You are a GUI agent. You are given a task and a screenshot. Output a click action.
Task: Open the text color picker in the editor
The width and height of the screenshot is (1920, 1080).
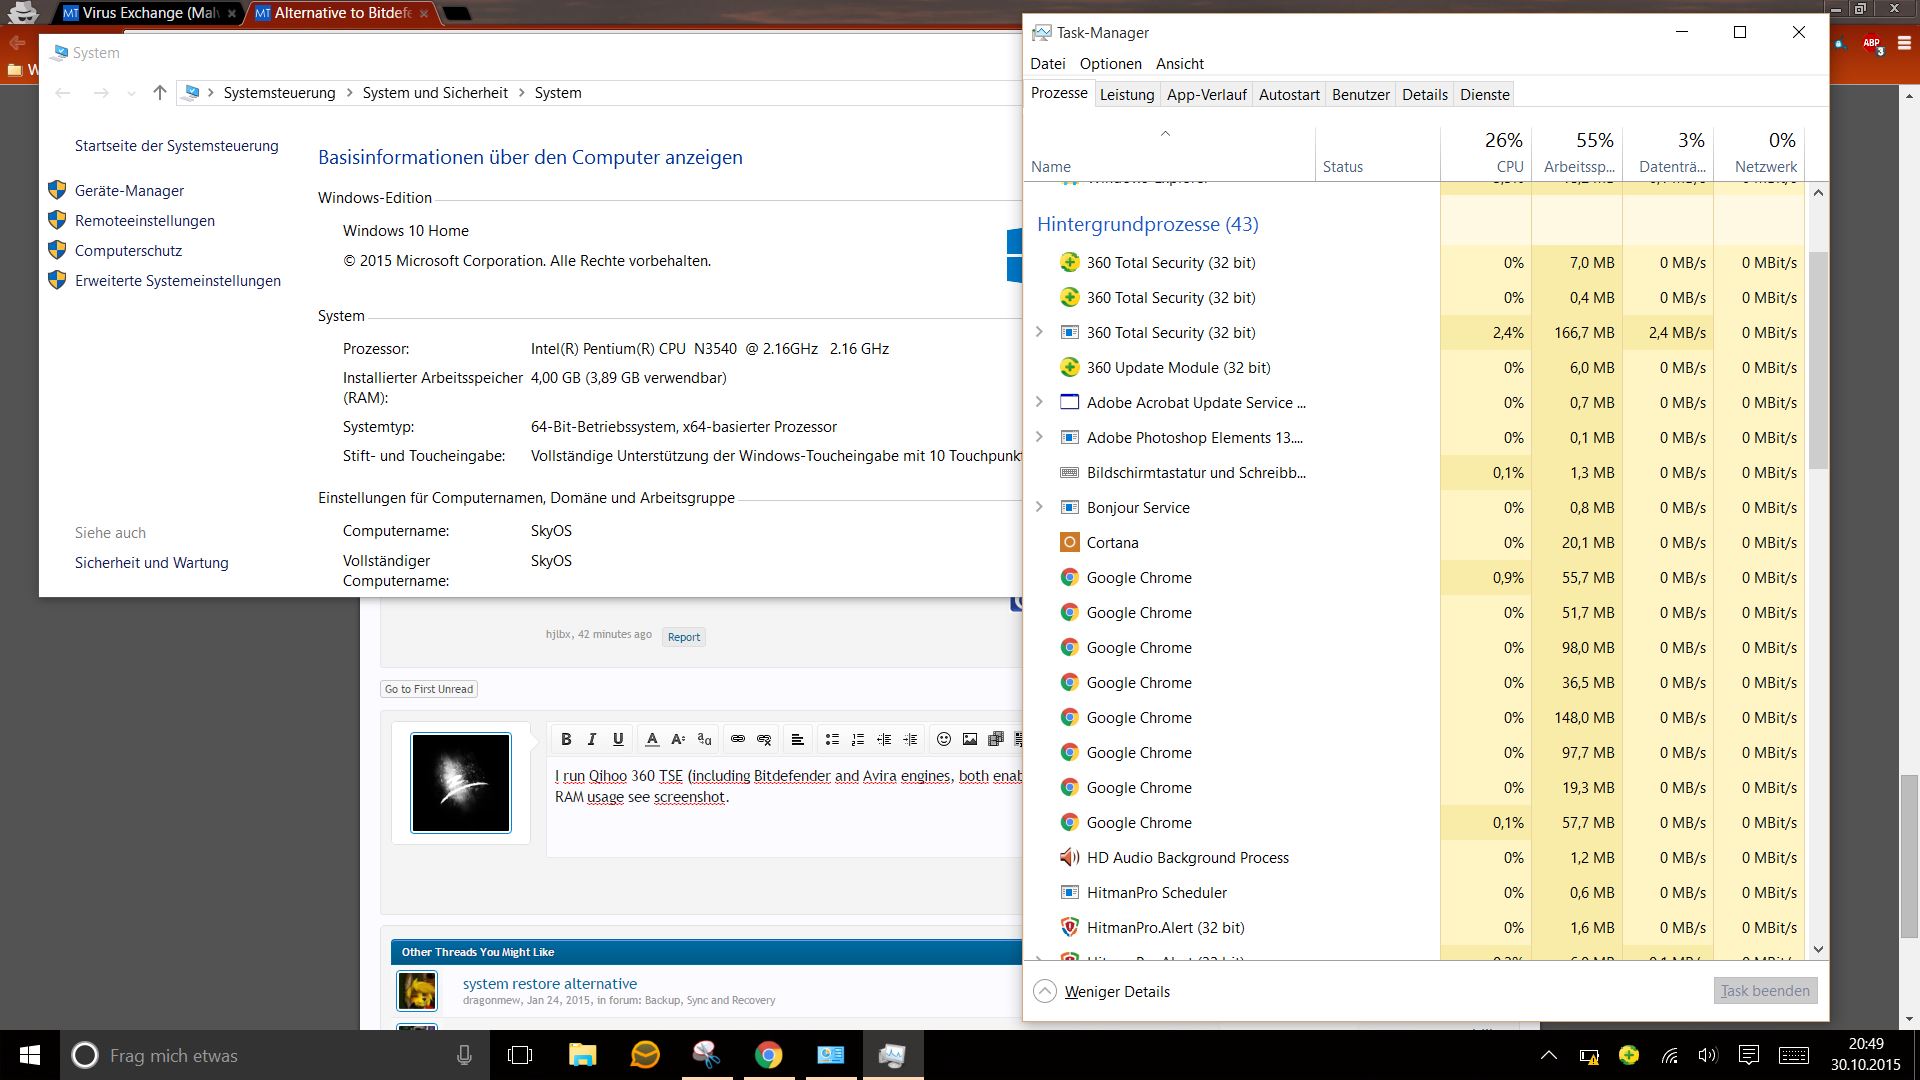[652, 739]
